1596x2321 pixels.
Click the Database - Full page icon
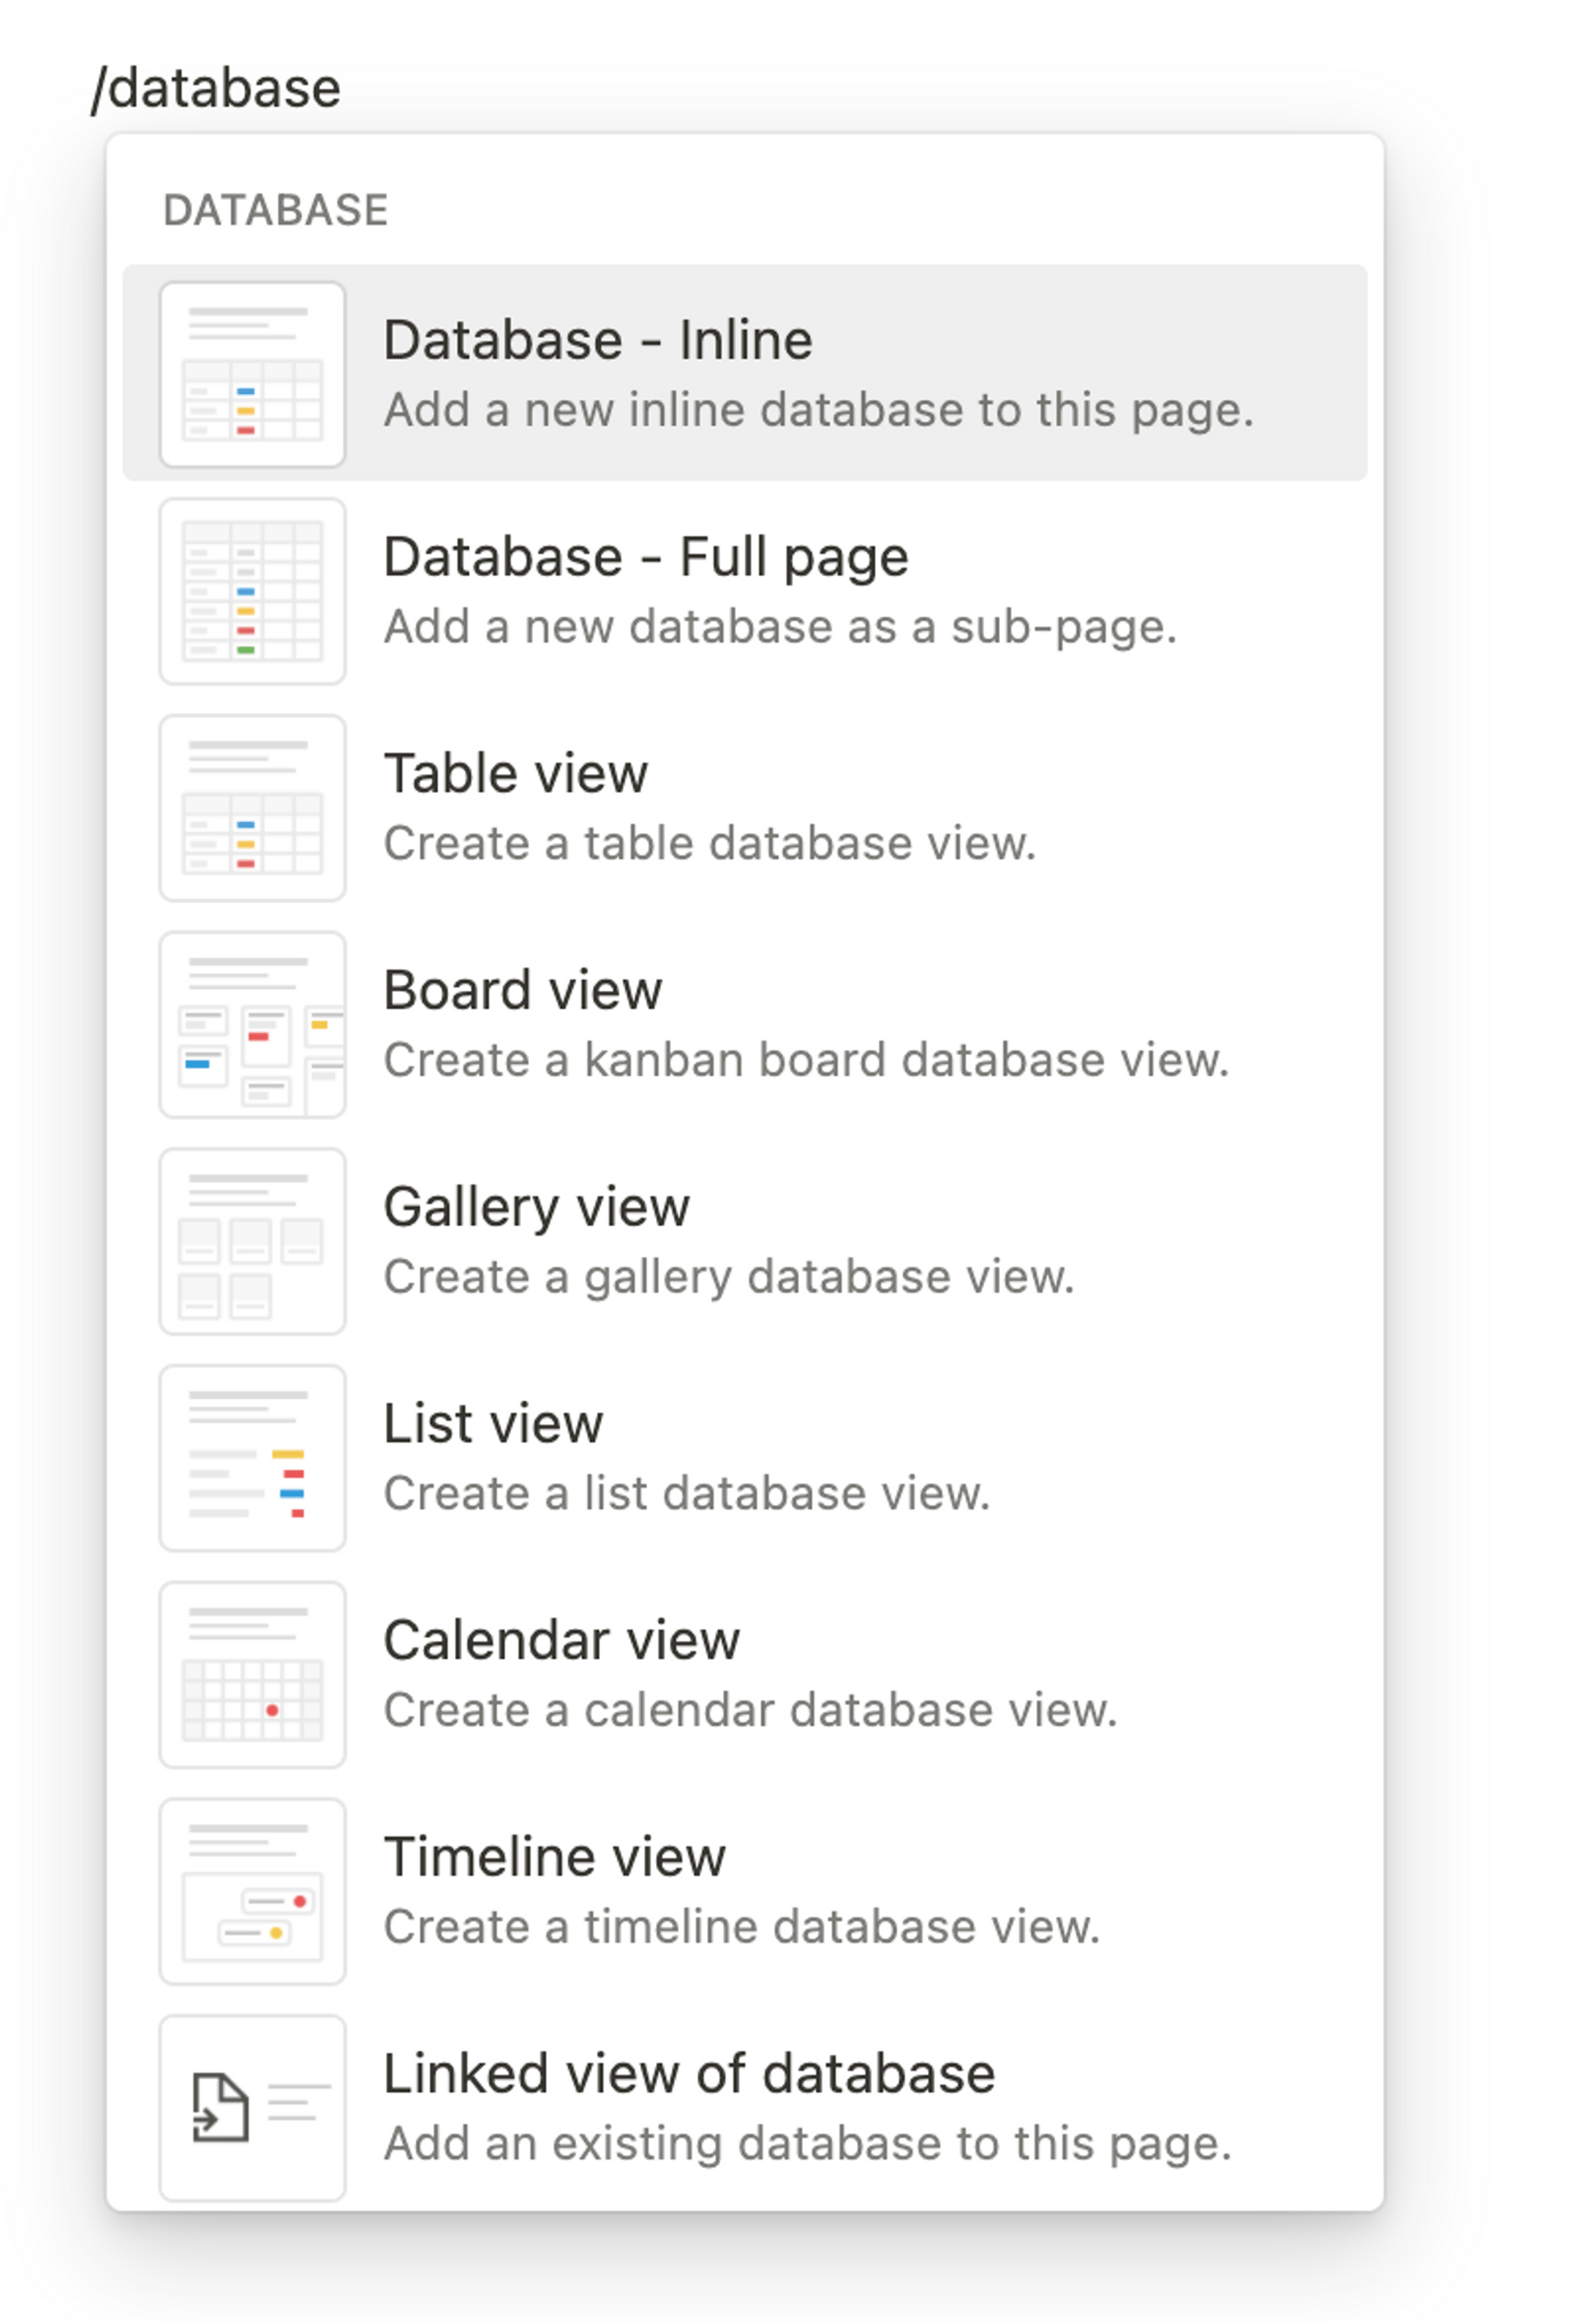[x=253, y=591]
